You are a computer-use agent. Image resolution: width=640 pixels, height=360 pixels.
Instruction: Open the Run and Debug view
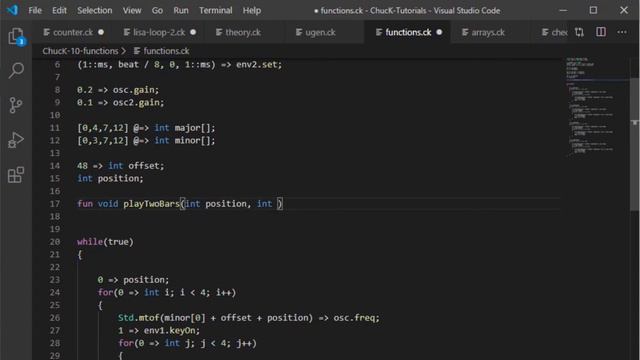point(16,140)
